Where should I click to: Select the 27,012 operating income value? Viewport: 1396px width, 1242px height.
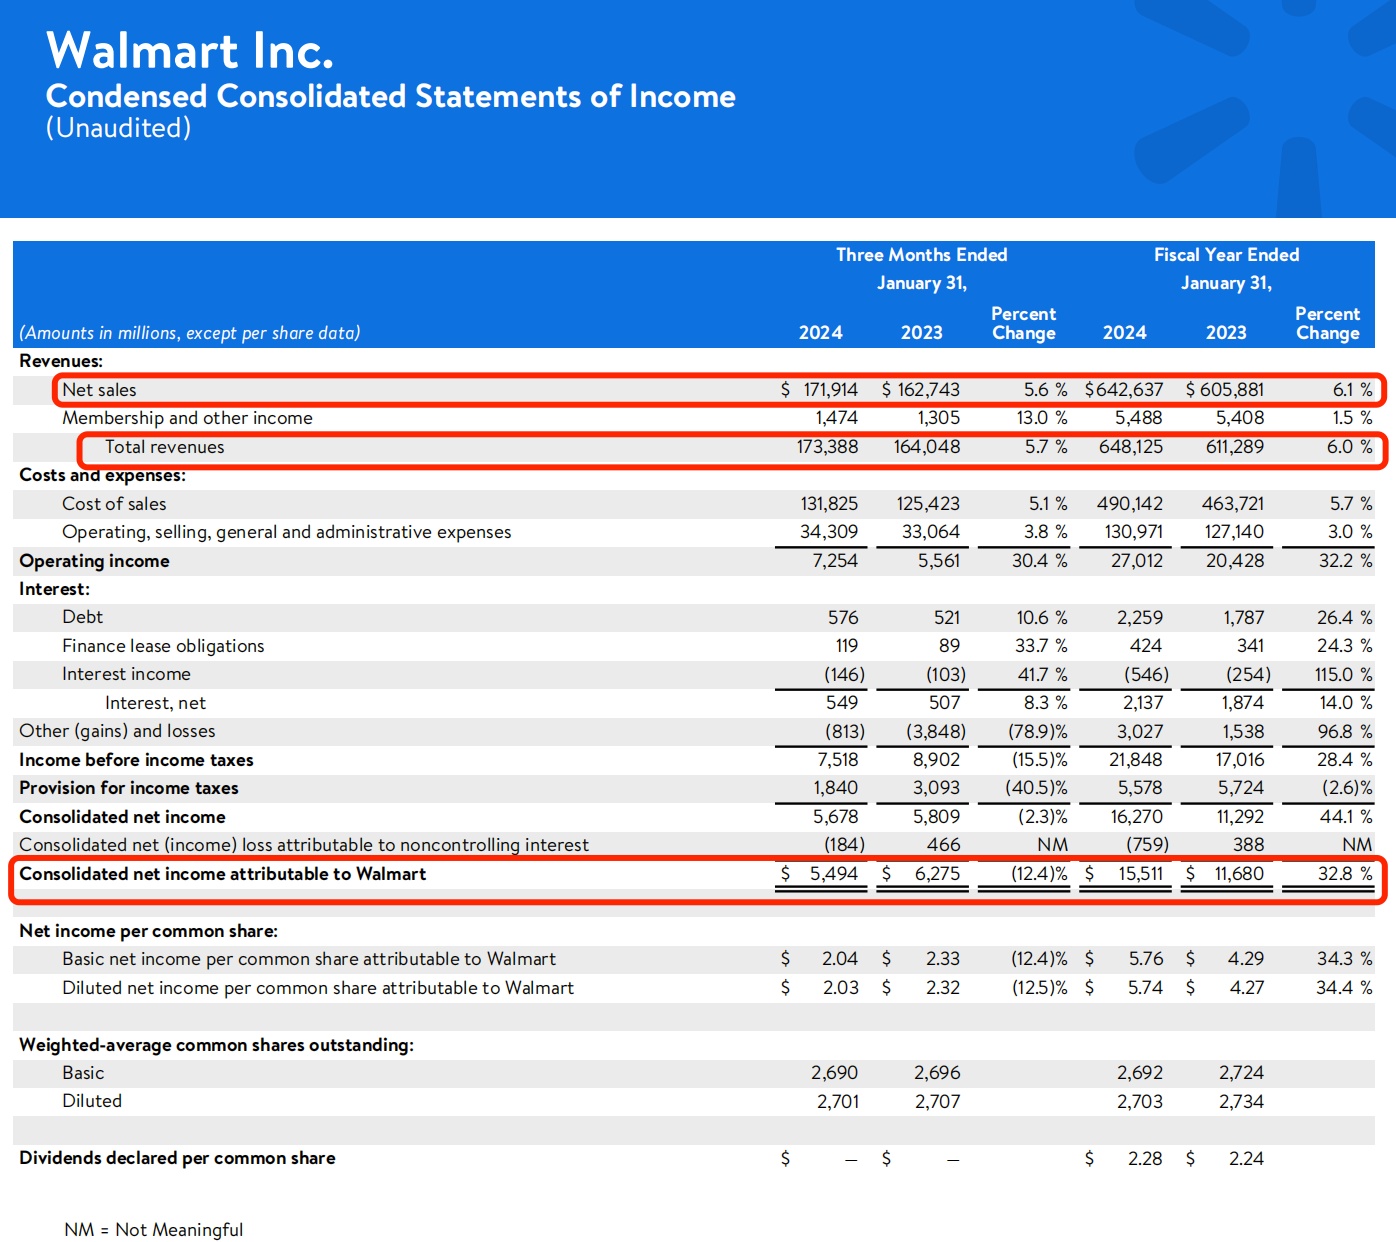pos(1136,561)
